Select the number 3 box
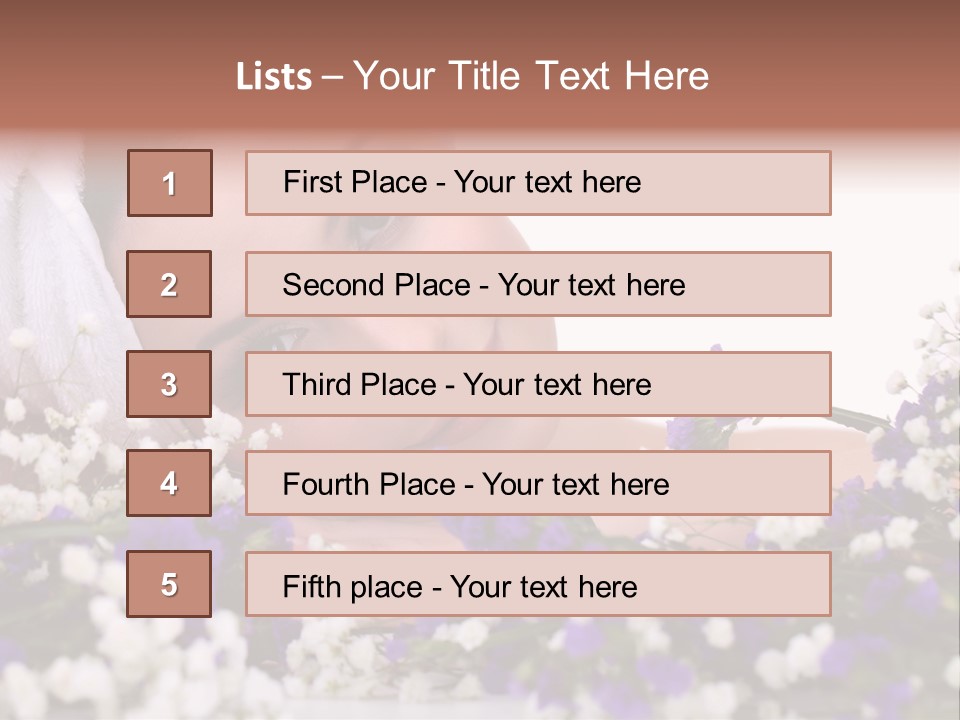This screenshot has height=720, width=960. [x=169, y=384]
